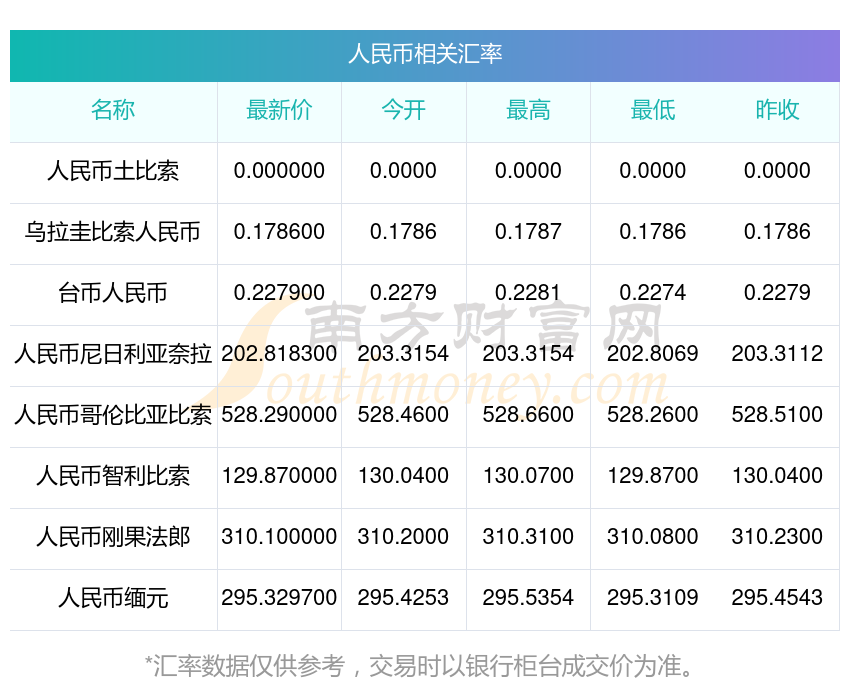850x697 pixels.
Task: Click the latest price 202.818300
Action: click(279, 354)
